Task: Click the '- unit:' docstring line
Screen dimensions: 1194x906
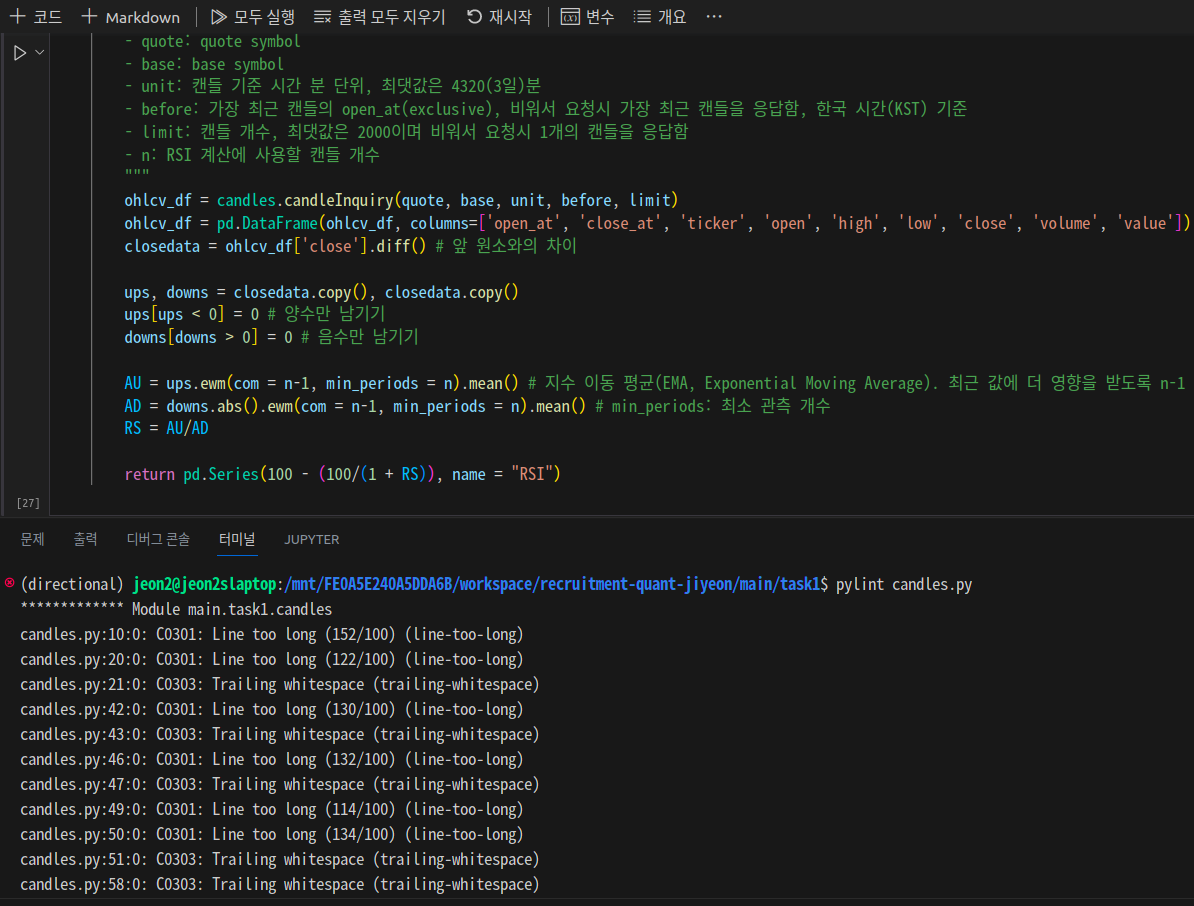Action: click(x=332, y=86)
